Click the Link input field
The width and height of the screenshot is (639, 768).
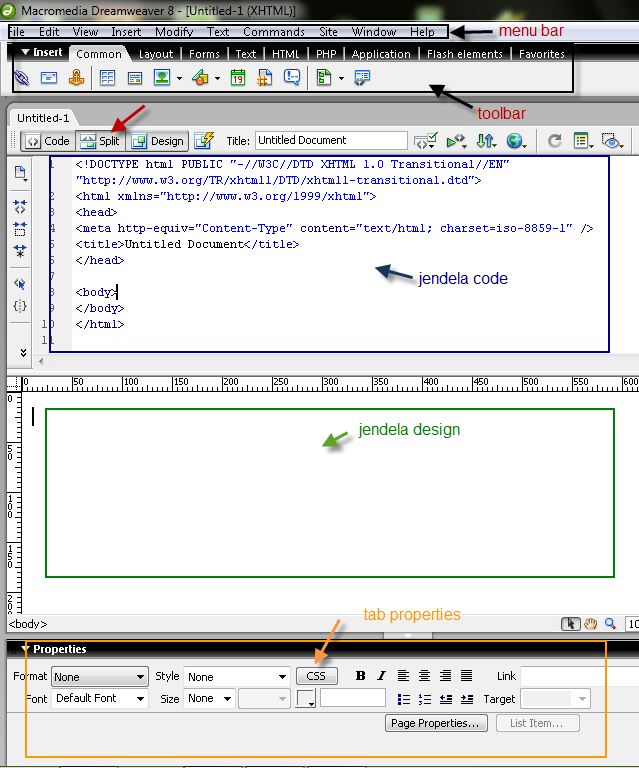pos(580,676)
